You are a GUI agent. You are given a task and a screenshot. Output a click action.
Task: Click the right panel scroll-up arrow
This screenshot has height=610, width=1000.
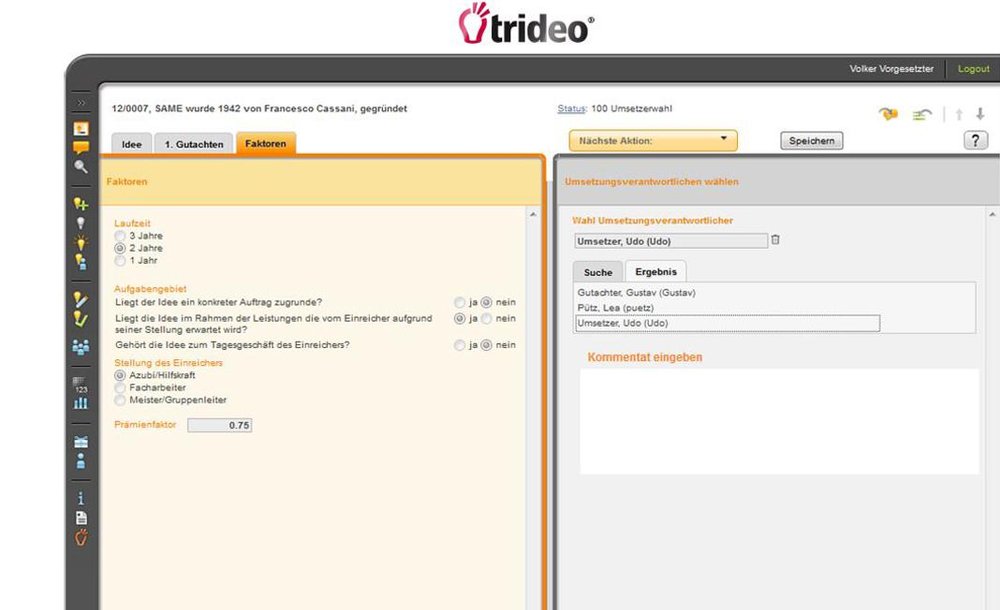(992, 215)
